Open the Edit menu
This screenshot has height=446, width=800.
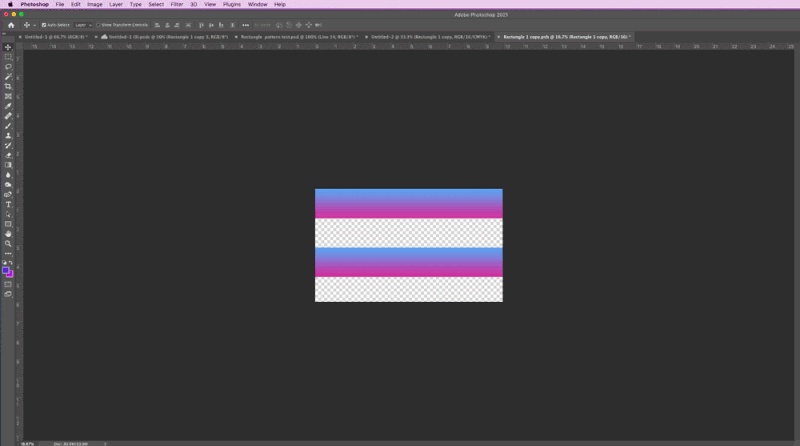(76, 4)
